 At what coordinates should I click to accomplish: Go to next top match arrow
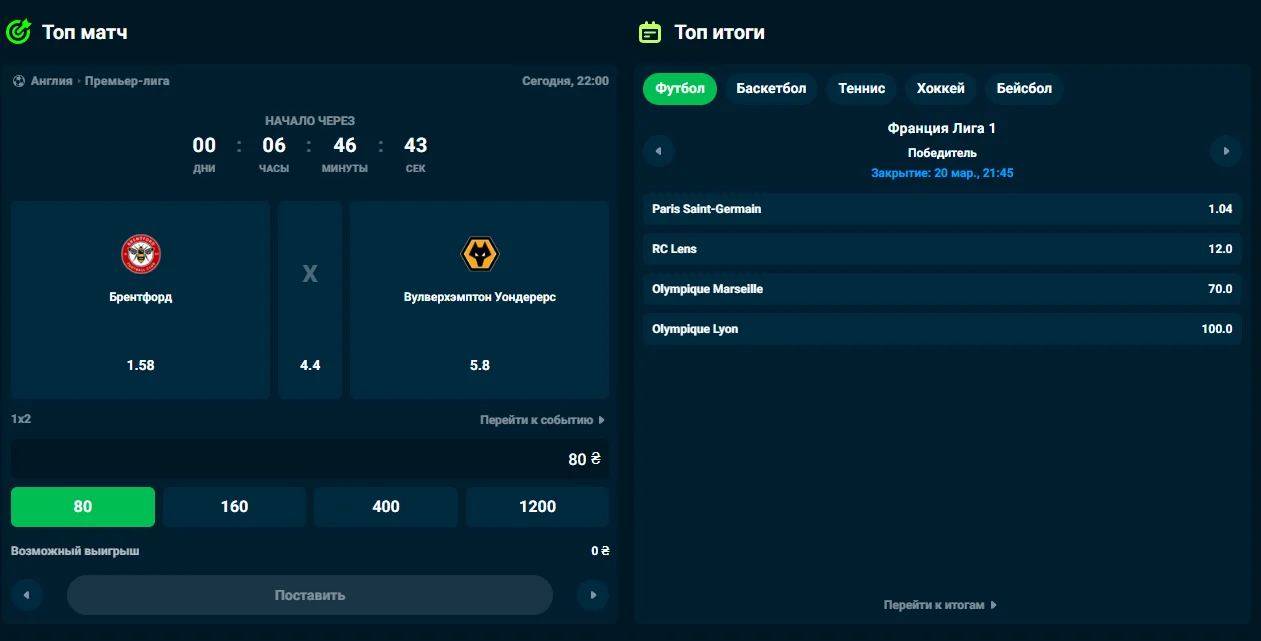593,595
